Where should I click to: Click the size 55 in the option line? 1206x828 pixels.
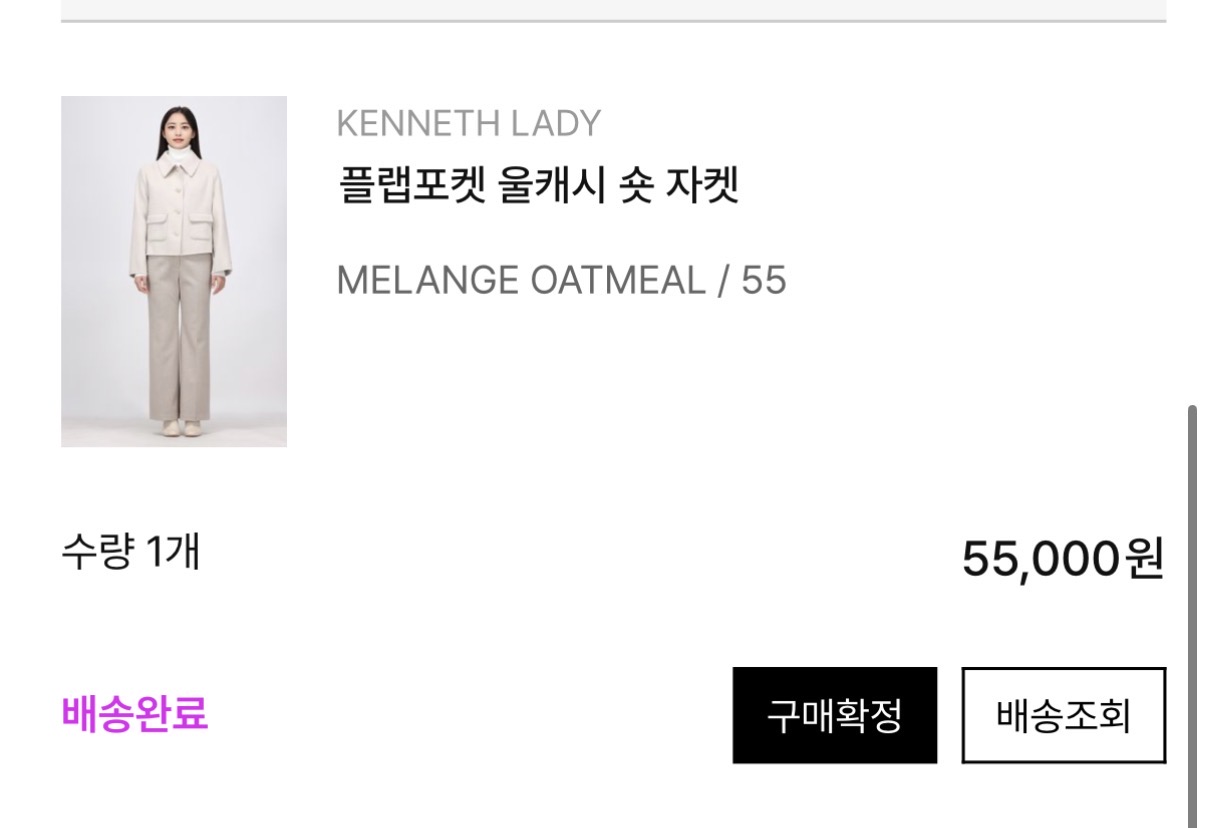coord(764,281)
